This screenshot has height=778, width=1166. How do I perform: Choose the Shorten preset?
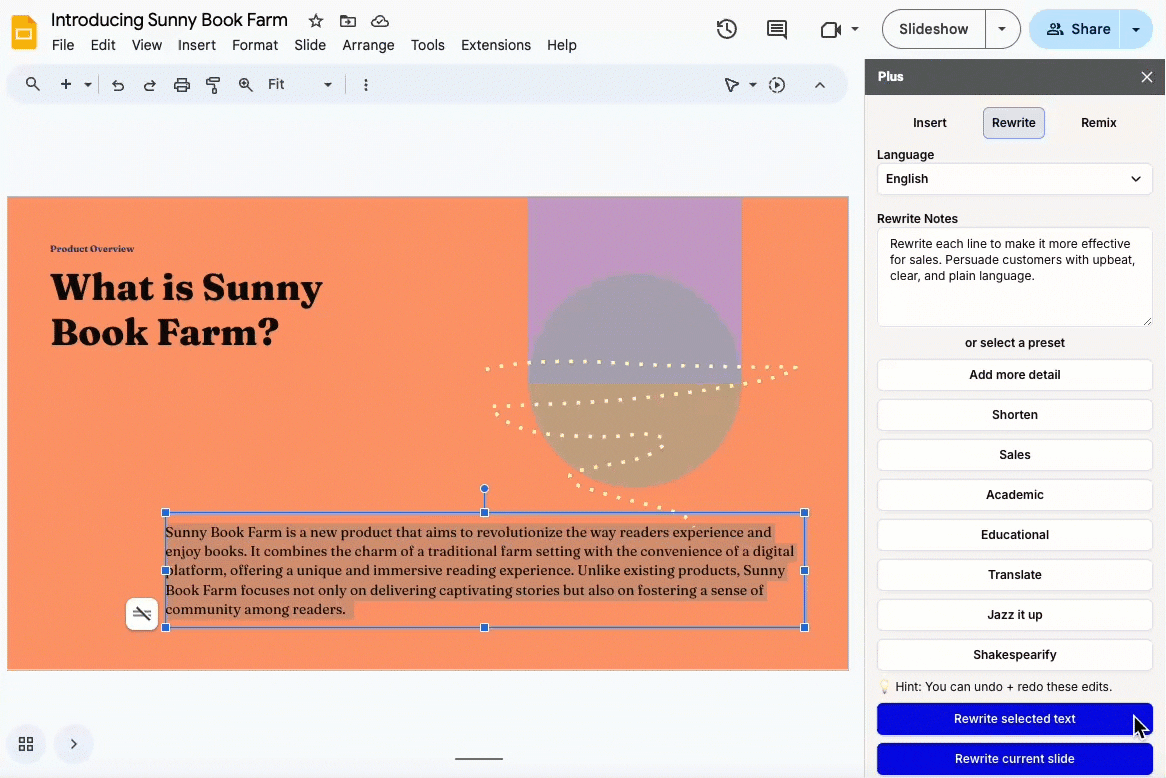(x=1014, y=415)
